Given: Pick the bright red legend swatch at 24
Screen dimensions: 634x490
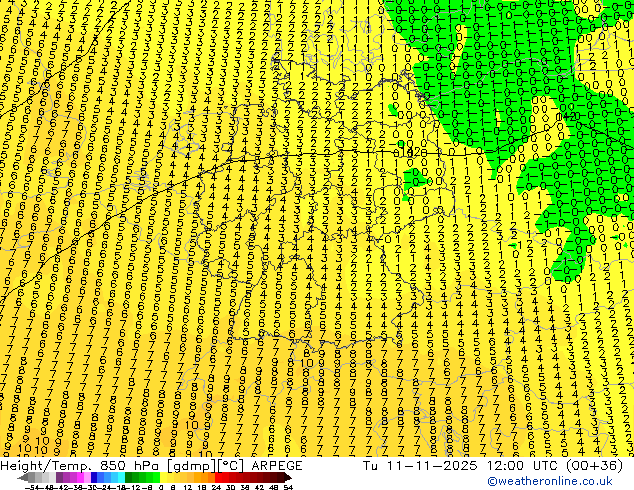Looking at the screenshot, I should tap(218, 478).
